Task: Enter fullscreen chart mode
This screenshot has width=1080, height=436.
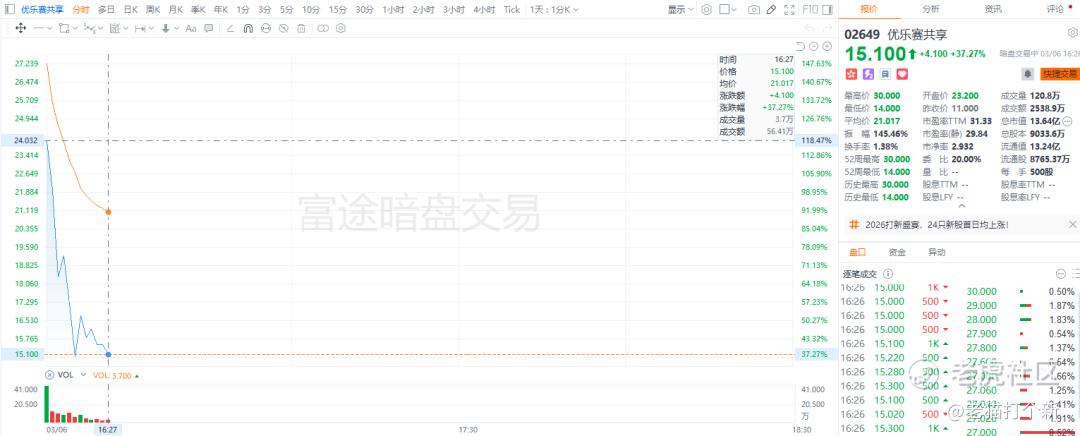Action: (x=790, y=10)
